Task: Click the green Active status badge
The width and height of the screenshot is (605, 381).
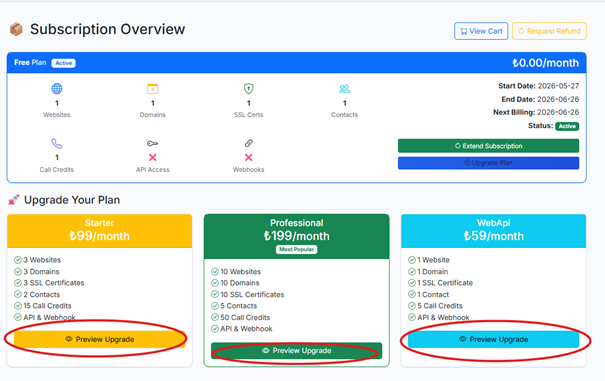Action: (x=567, y=126)
